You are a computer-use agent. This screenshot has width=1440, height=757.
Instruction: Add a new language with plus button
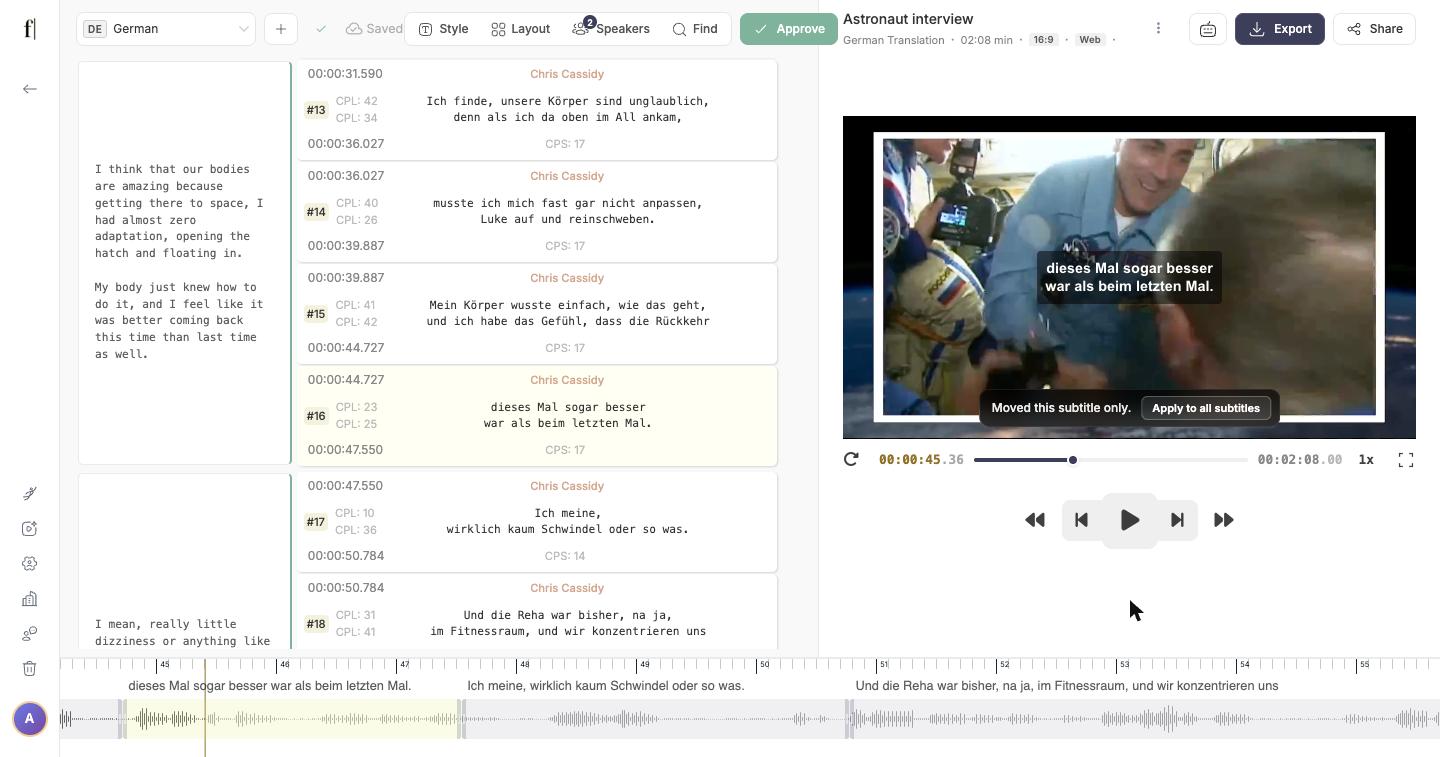pos(281,29)
